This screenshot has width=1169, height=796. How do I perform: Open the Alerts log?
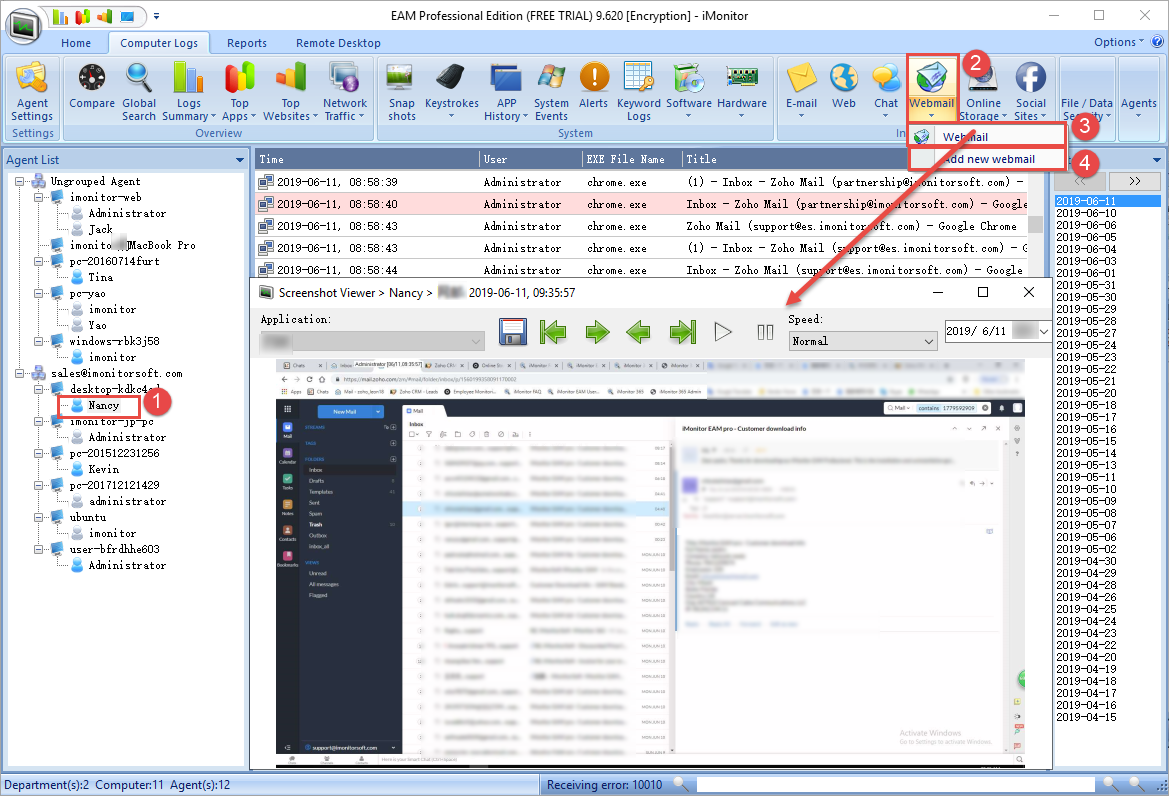(x=593, y=86)
